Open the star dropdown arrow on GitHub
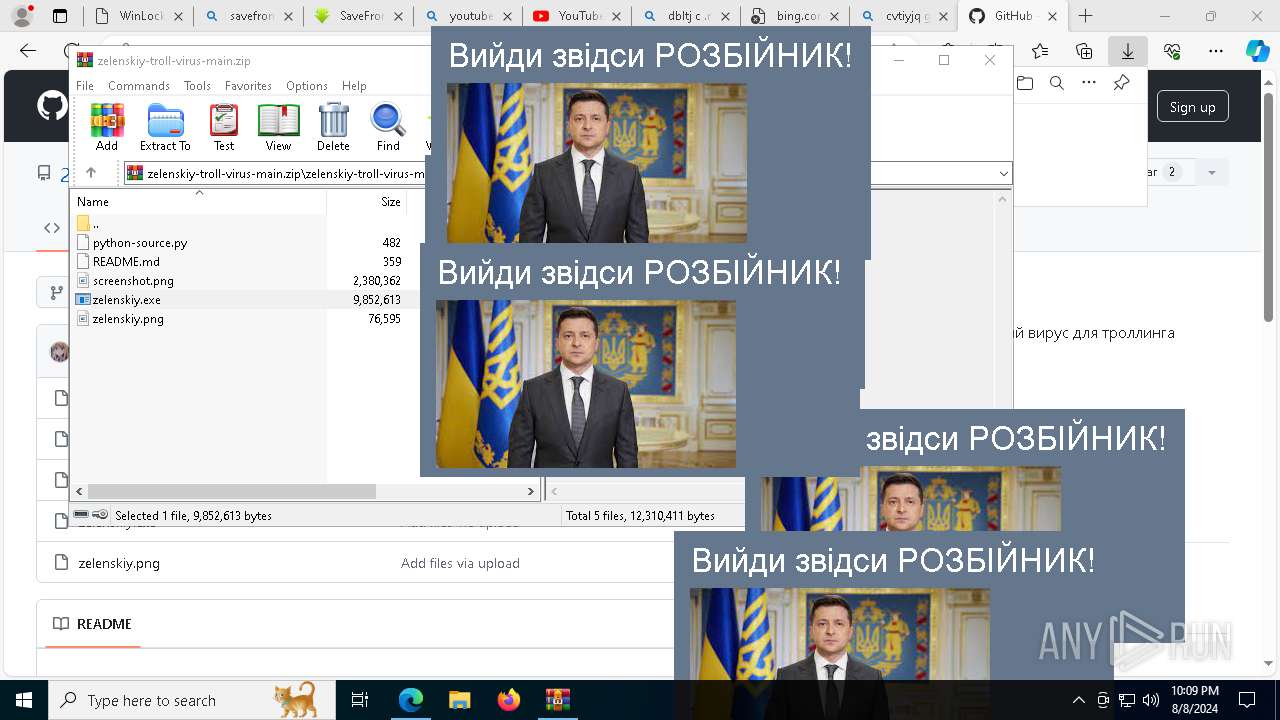 1212,172
